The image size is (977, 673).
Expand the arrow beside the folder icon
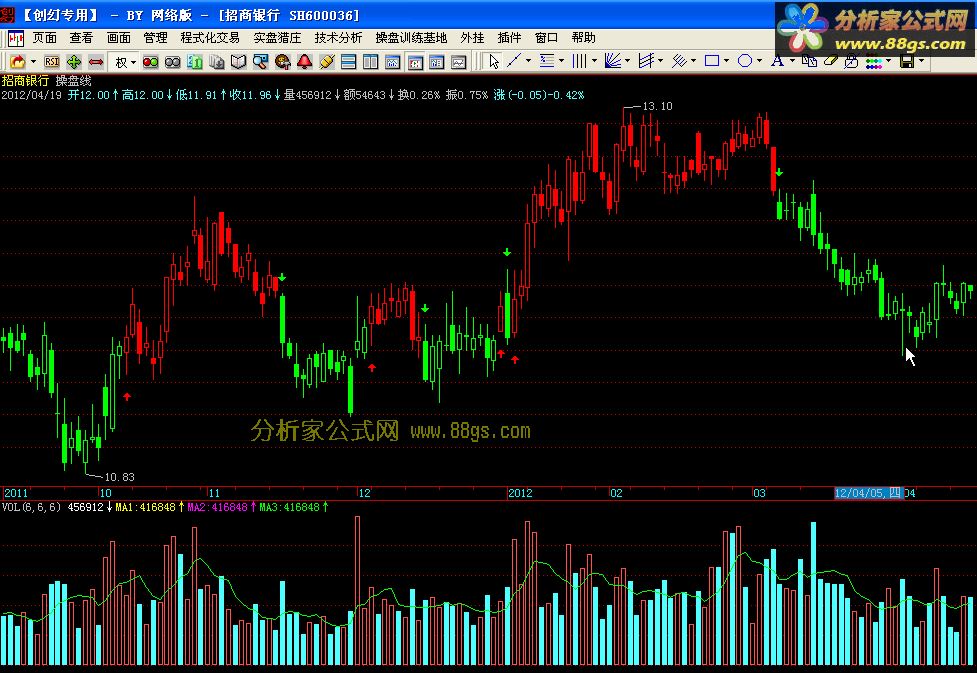coord(33,62)
